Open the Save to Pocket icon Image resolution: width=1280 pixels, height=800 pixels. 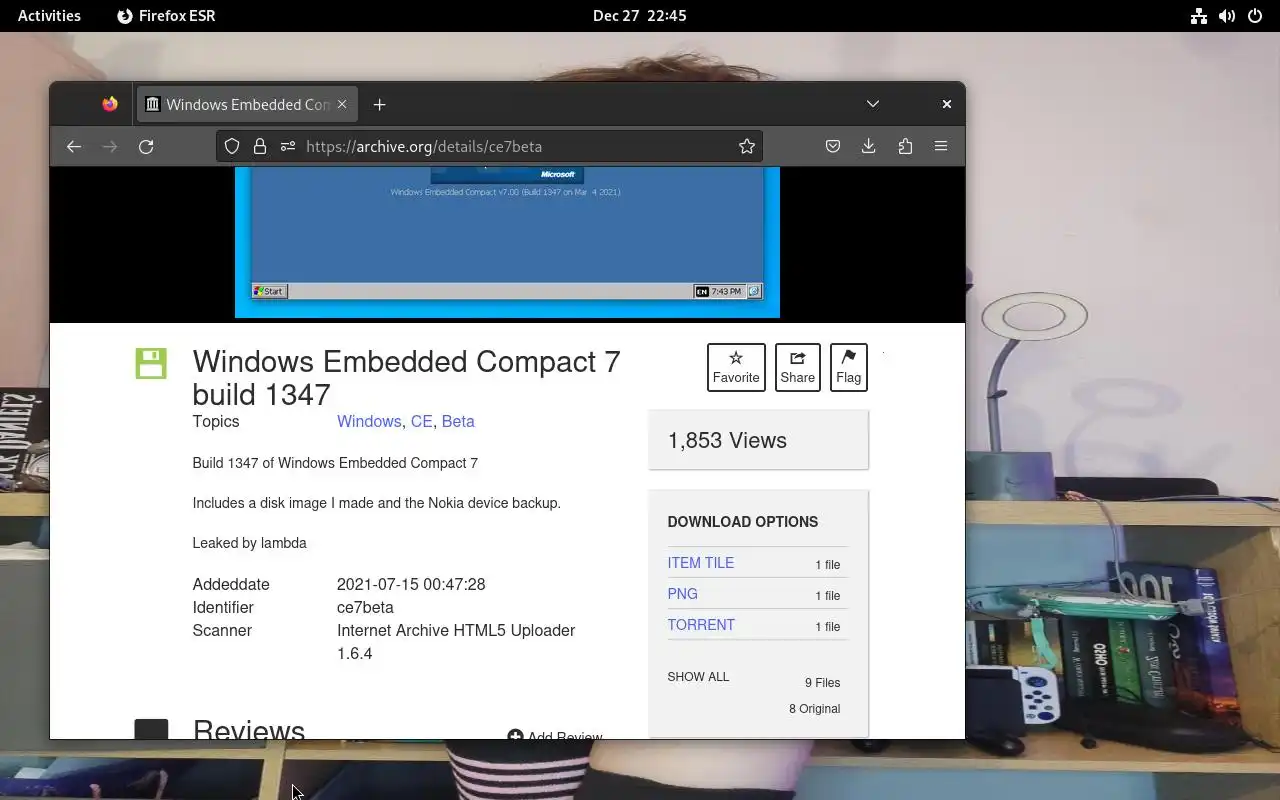point(833,146)
